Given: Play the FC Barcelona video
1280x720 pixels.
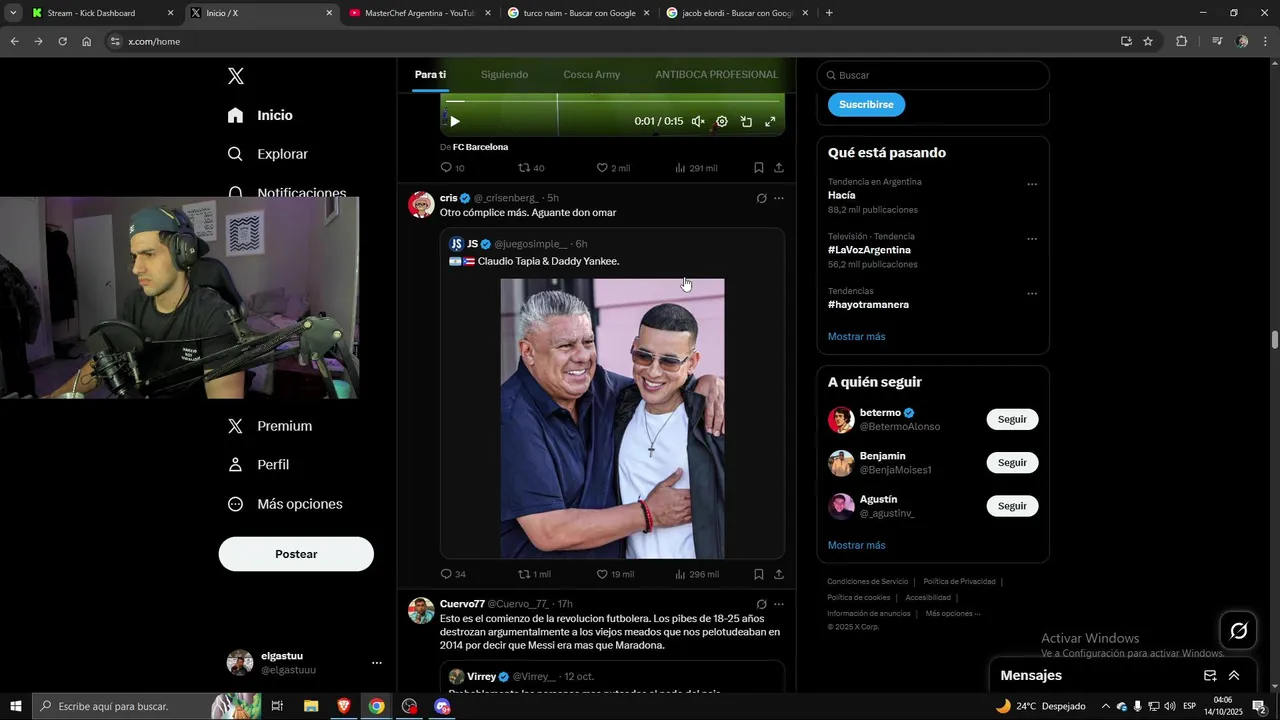Looking at the screenshot, I should 455,122.
